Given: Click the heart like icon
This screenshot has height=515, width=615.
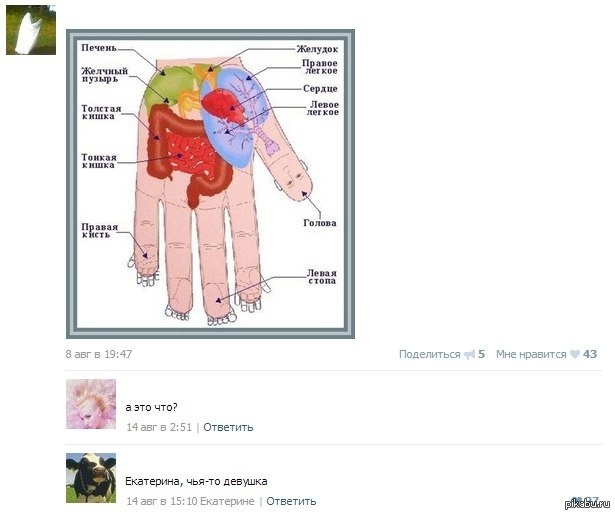Looking at the screenshot, I should click(575, 354).
